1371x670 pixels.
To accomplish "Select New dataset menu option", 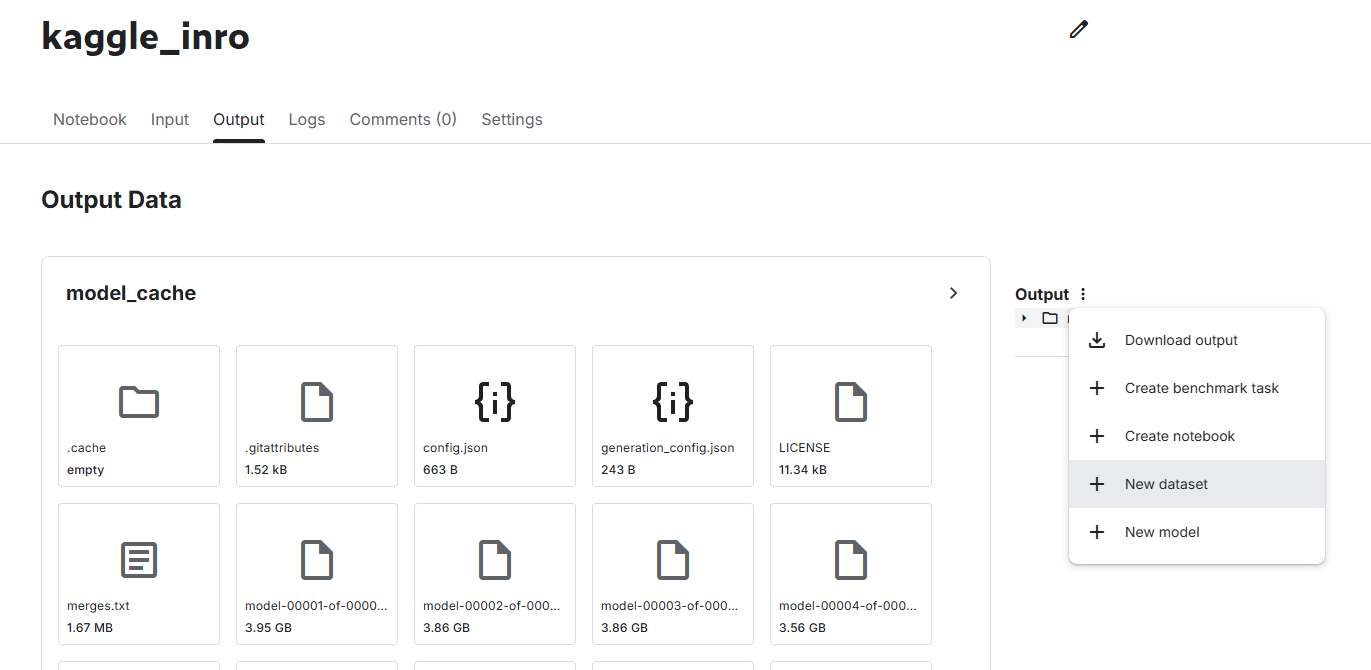I will point(1166,484).
